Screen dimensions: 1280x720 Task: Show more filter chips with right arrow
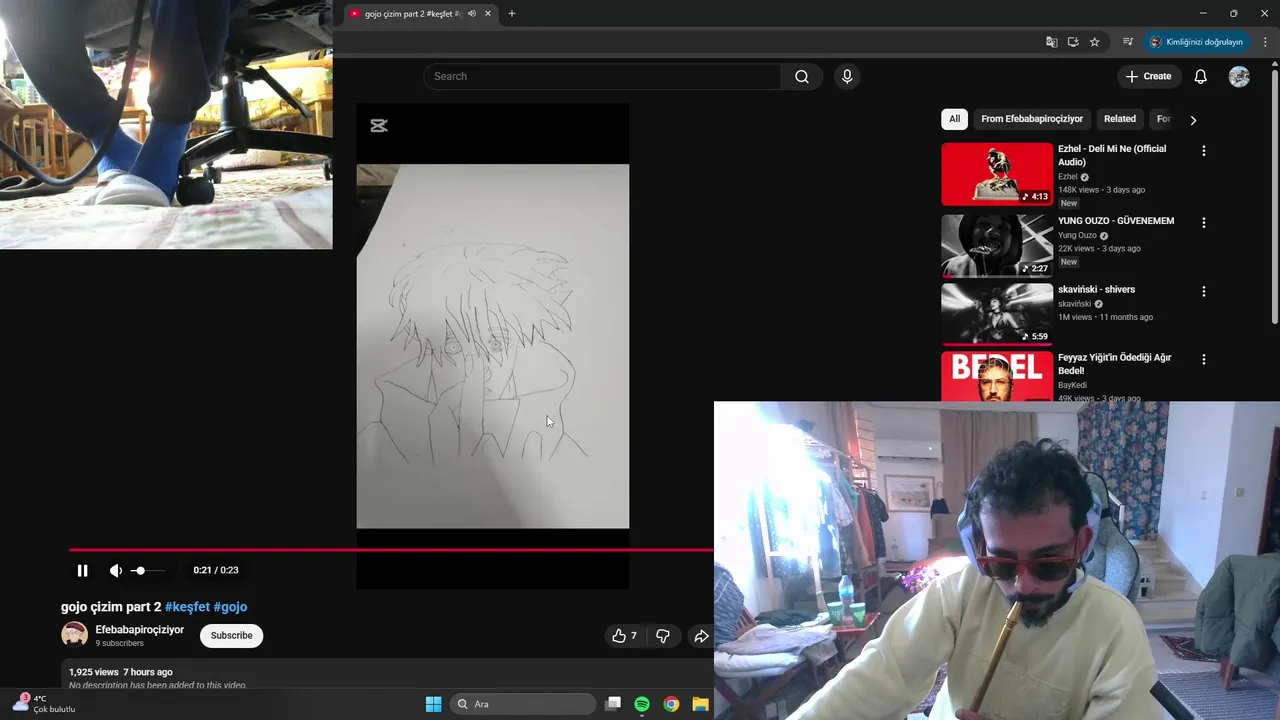click(x=1193, y=120)
